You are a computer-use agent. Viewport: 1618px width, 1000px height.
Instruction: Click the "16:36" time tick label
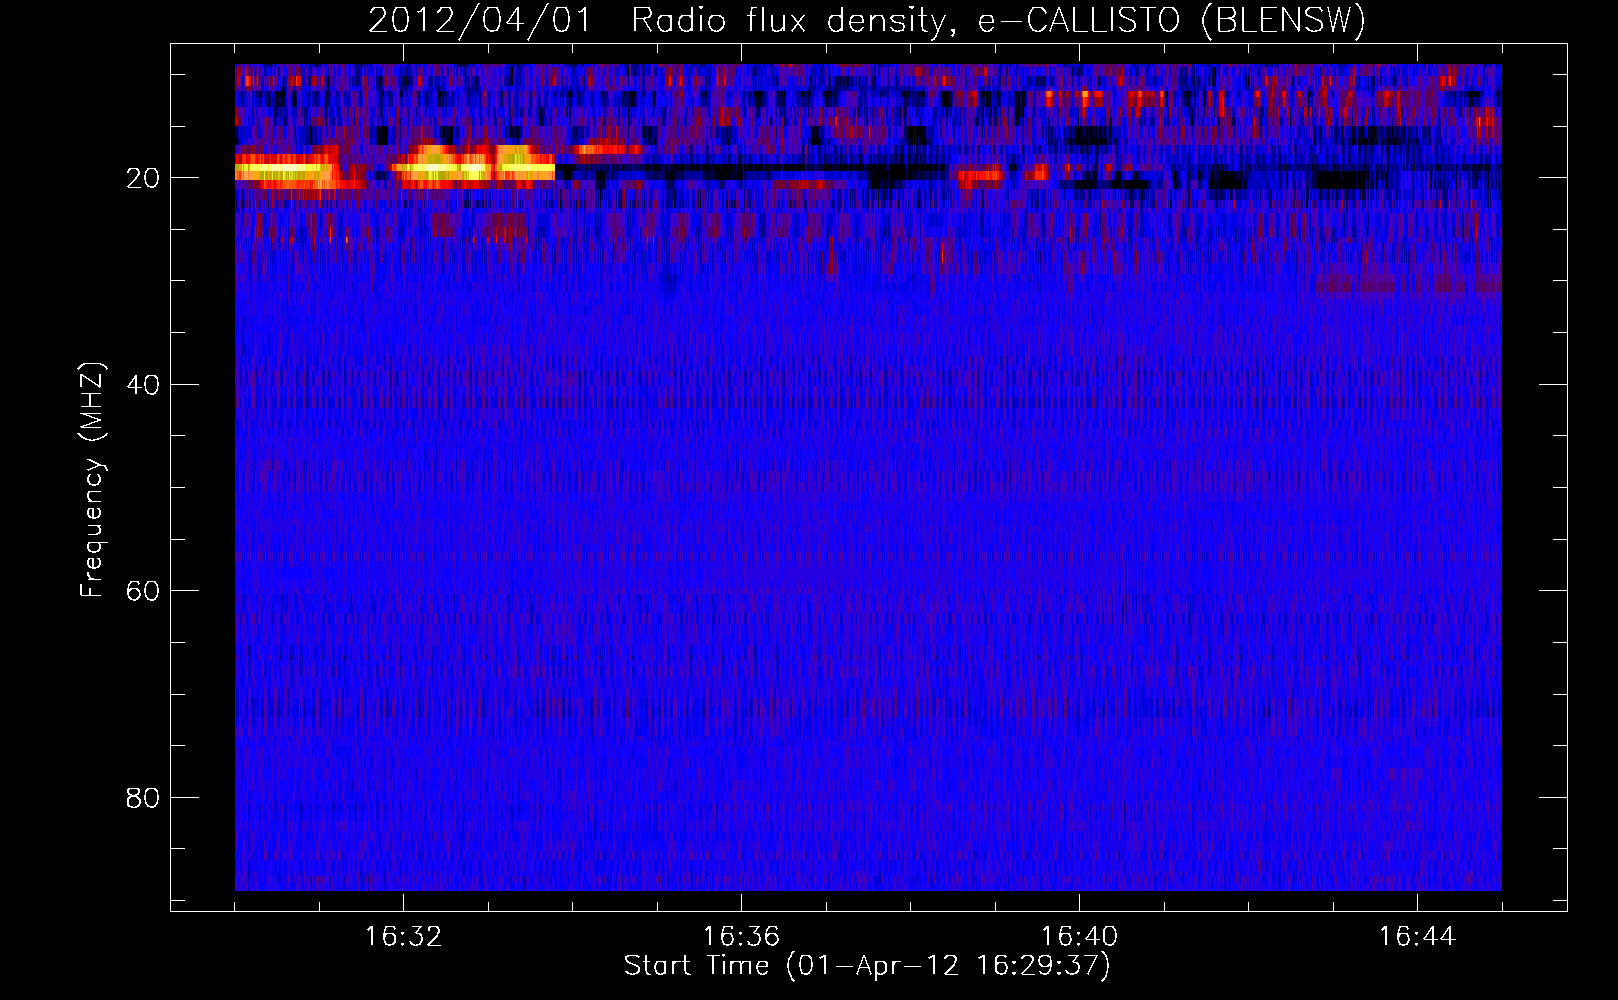tap(741, 937)
